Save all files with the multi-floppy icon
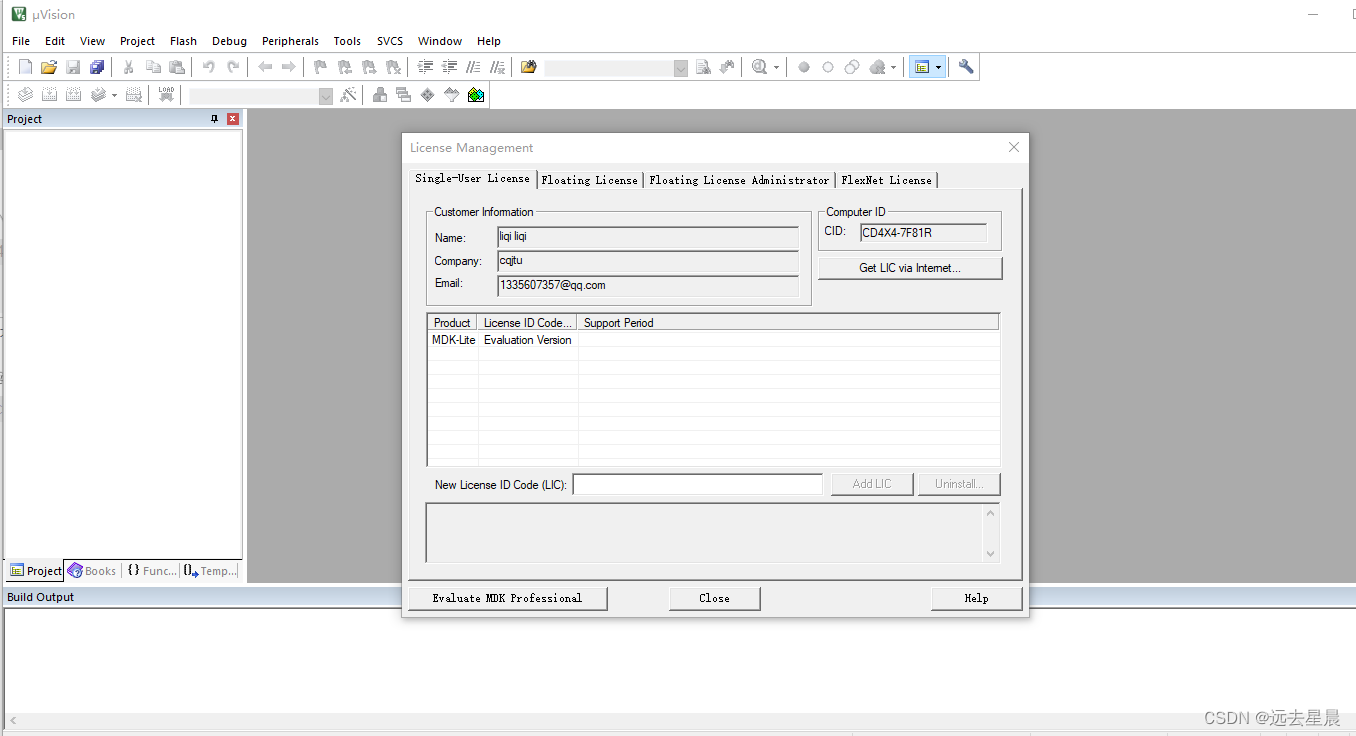Screen dimensions: 1356x736 point(97,67)
